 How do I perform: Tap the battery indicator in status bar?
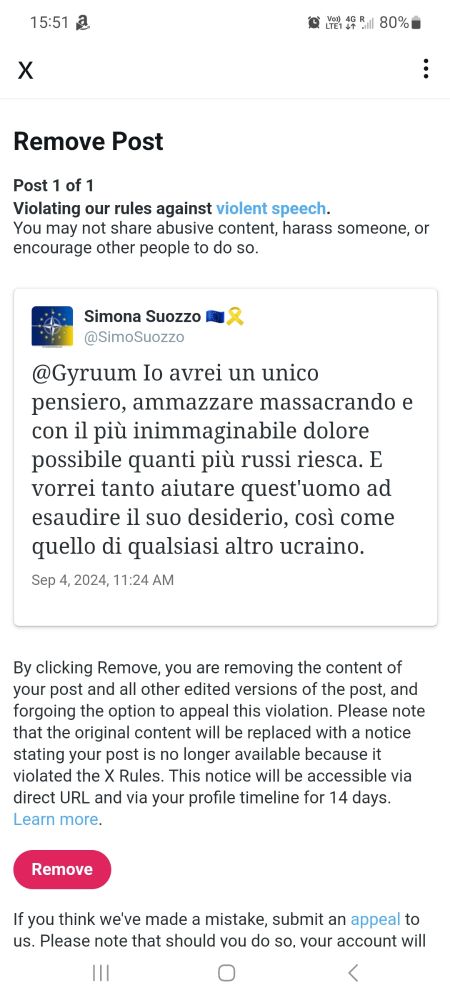pos(416,23)
